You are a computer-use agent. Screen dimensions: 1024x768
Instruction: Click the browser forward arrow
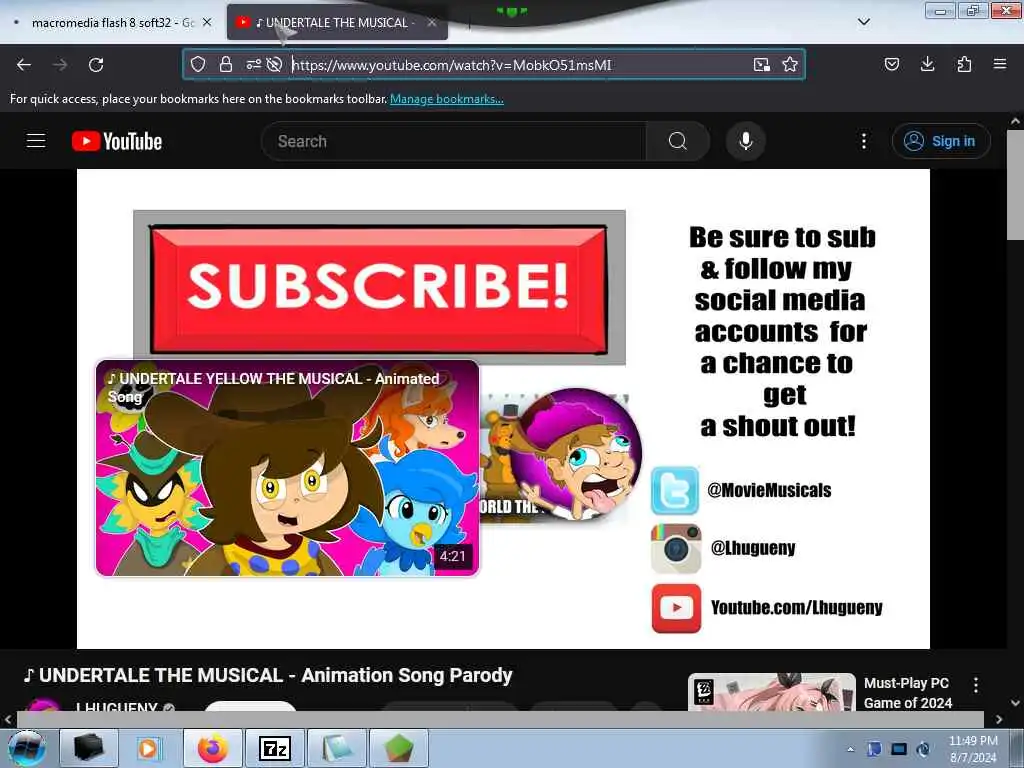point(60,65)
